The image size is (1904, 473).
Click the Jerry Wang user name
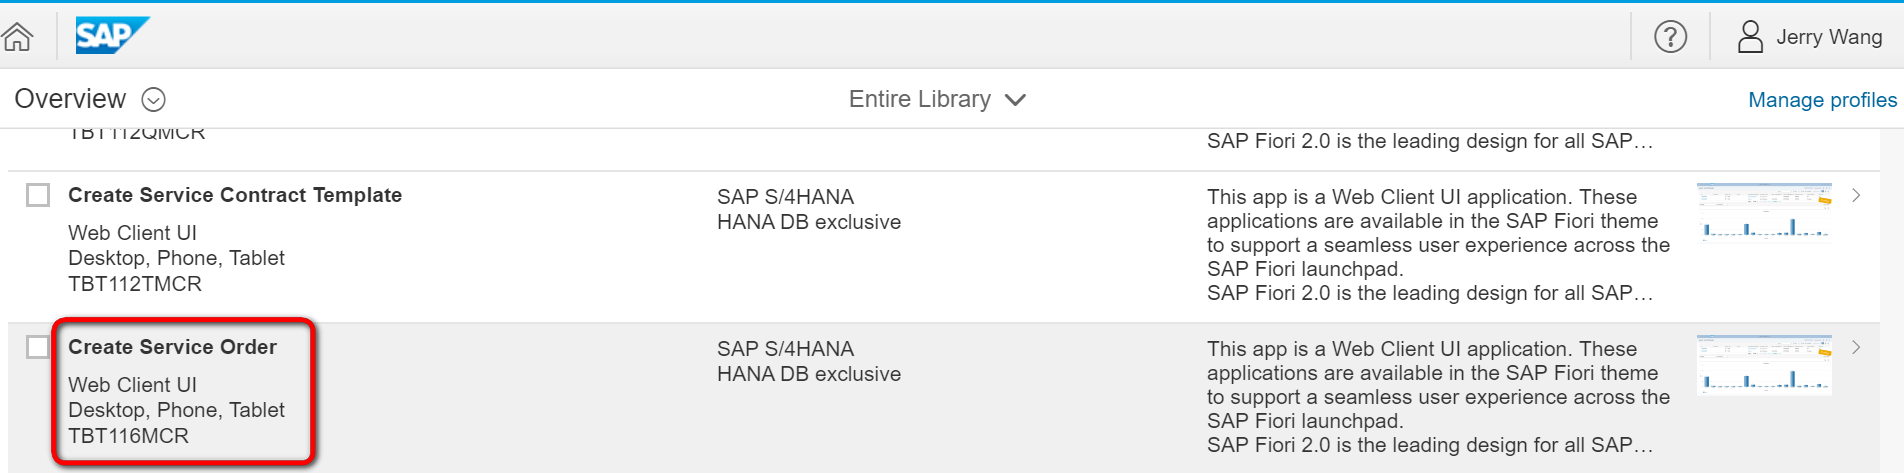[x=1828, y=37]
